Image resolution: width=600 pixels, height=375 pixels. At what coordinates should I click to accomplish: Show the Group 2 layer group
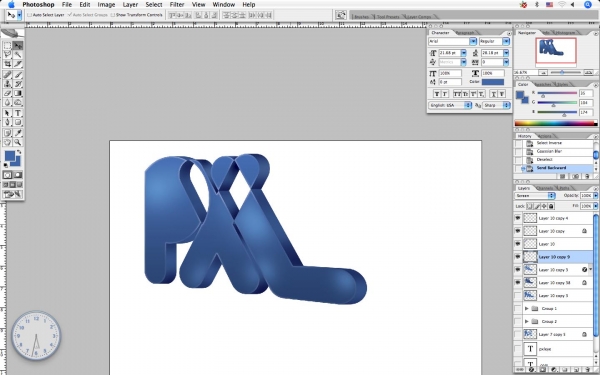click(x=518, y=321)
